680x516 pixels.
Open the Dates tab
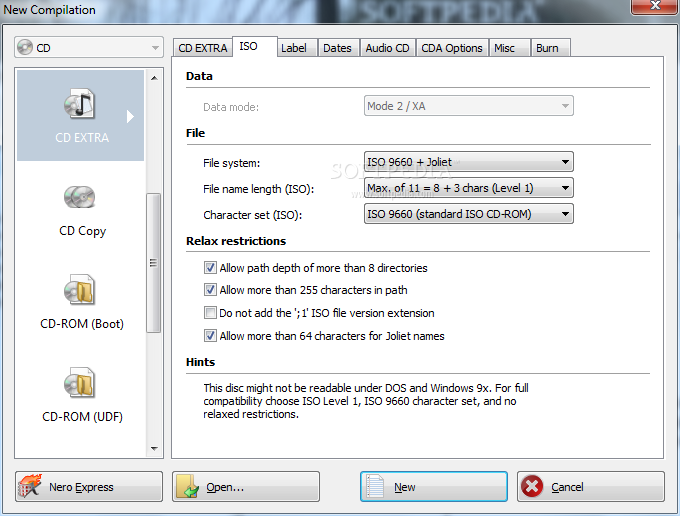point(338,48)
